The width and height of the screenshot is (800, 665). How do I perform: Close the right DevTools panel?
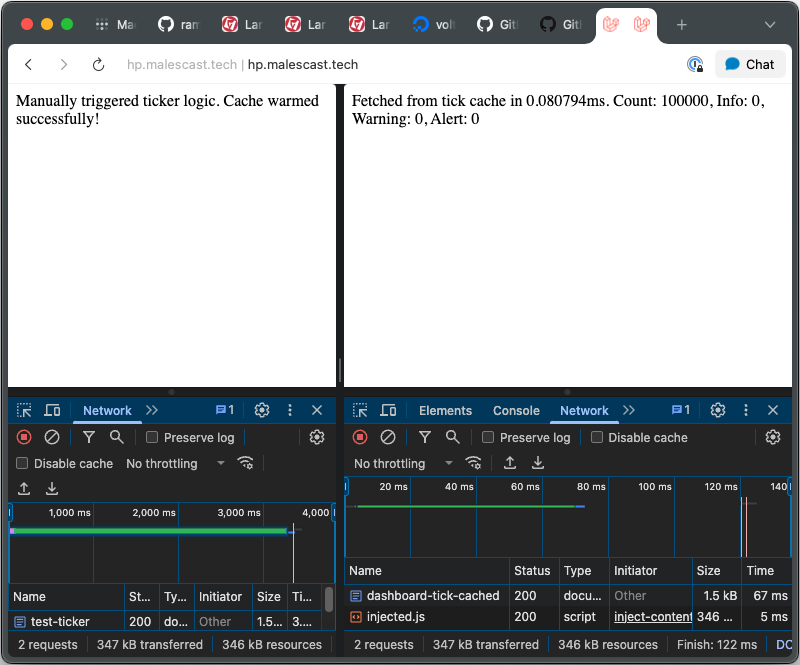[773, 410]
